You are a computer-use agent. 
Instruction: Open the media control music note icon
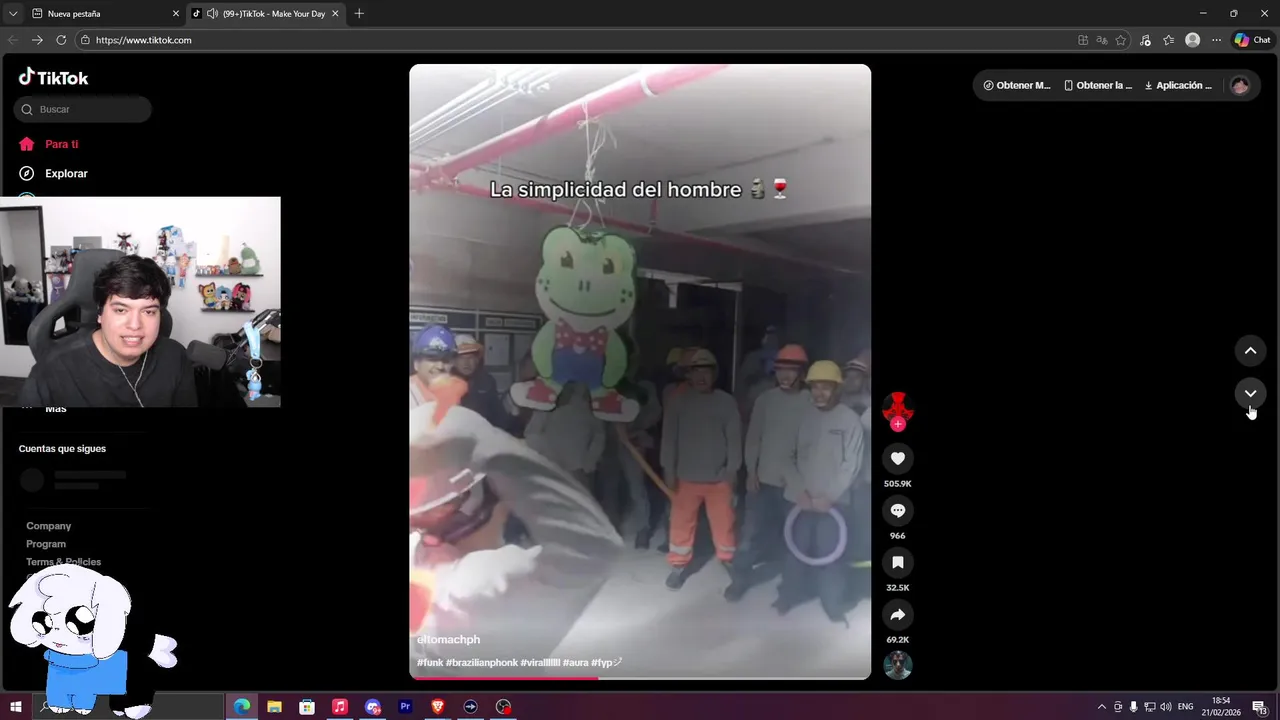pos(1145,40)
